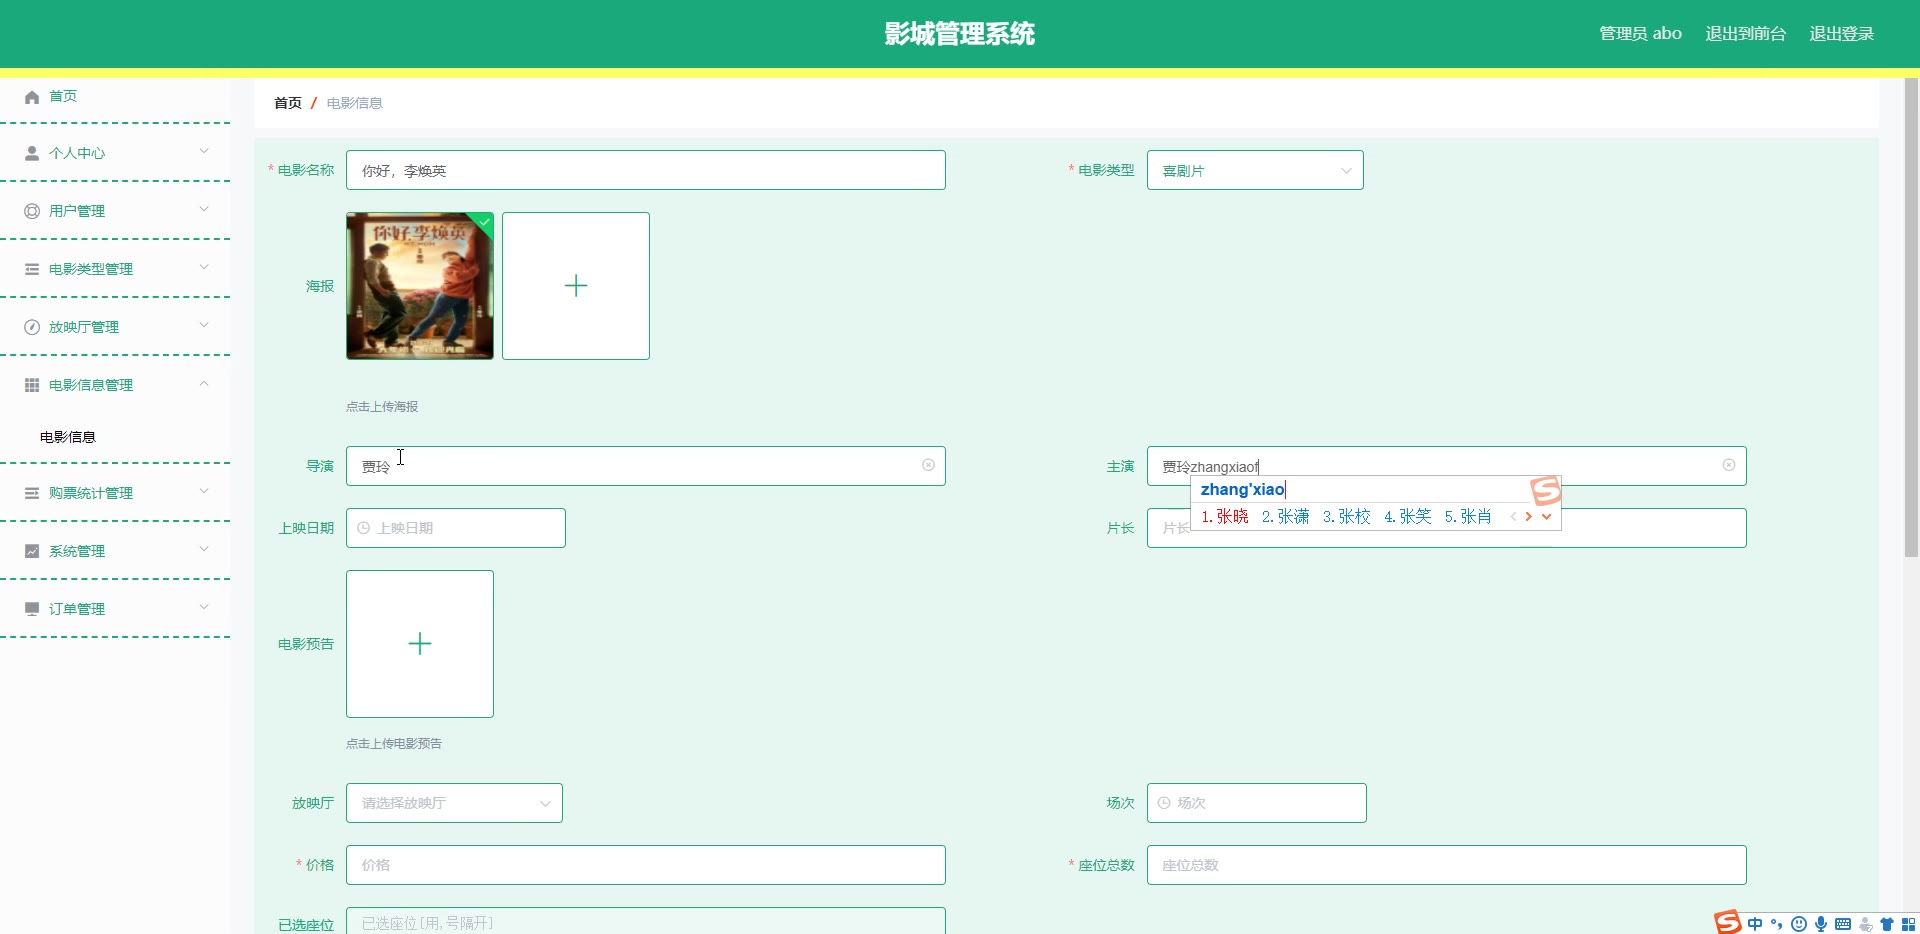1920x934 pixels.
Task: Open the 用户管理 sidebar menu
Action: point(115,211)
